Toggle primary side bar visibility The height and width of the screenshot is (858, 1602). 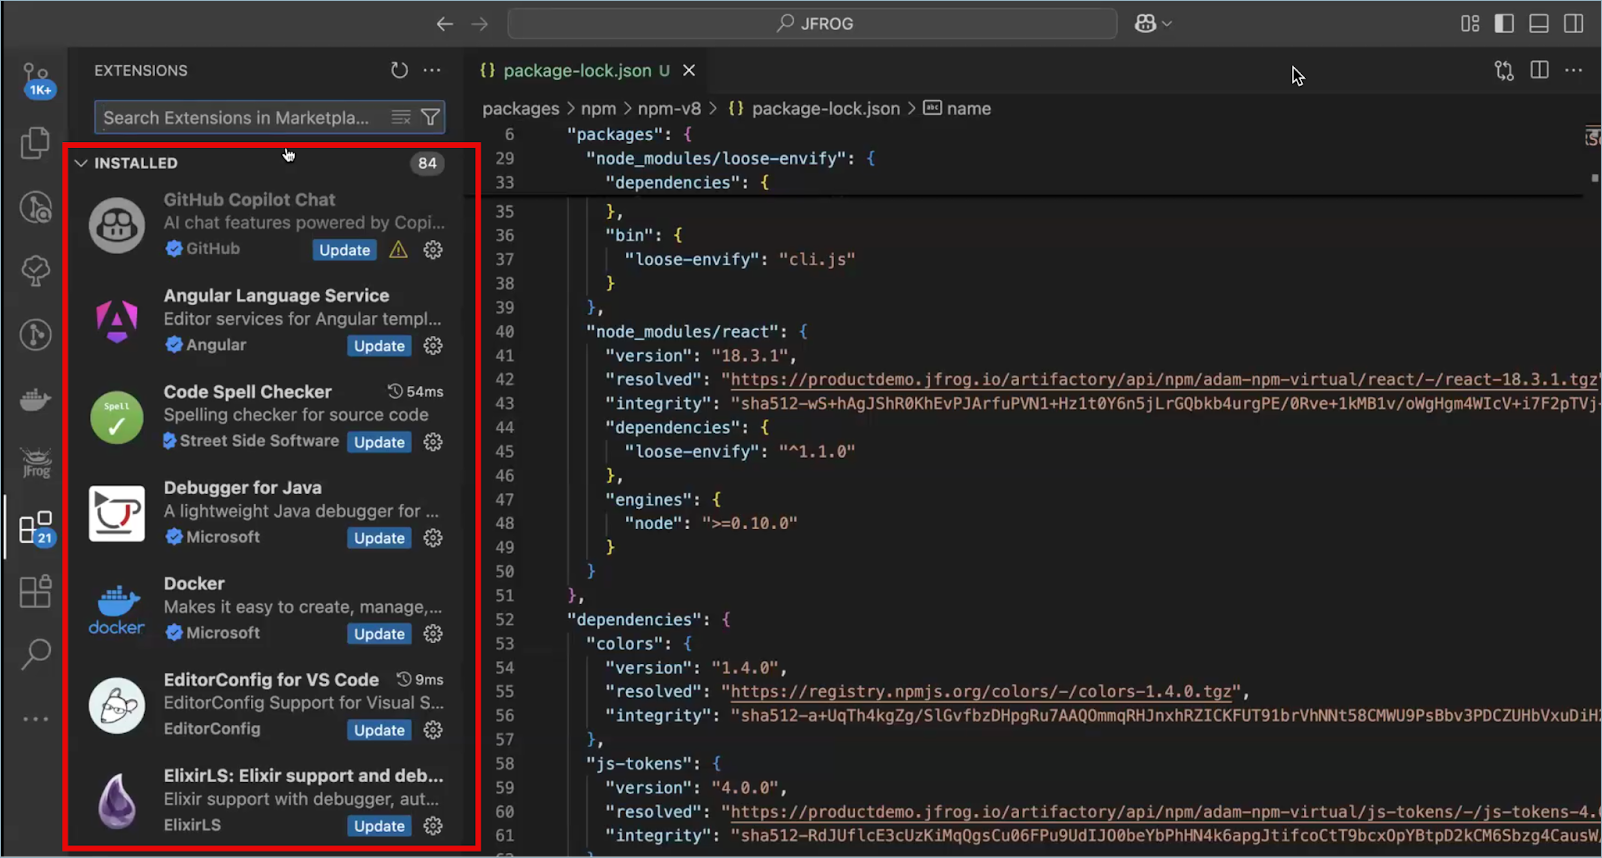pos(1504,23)
